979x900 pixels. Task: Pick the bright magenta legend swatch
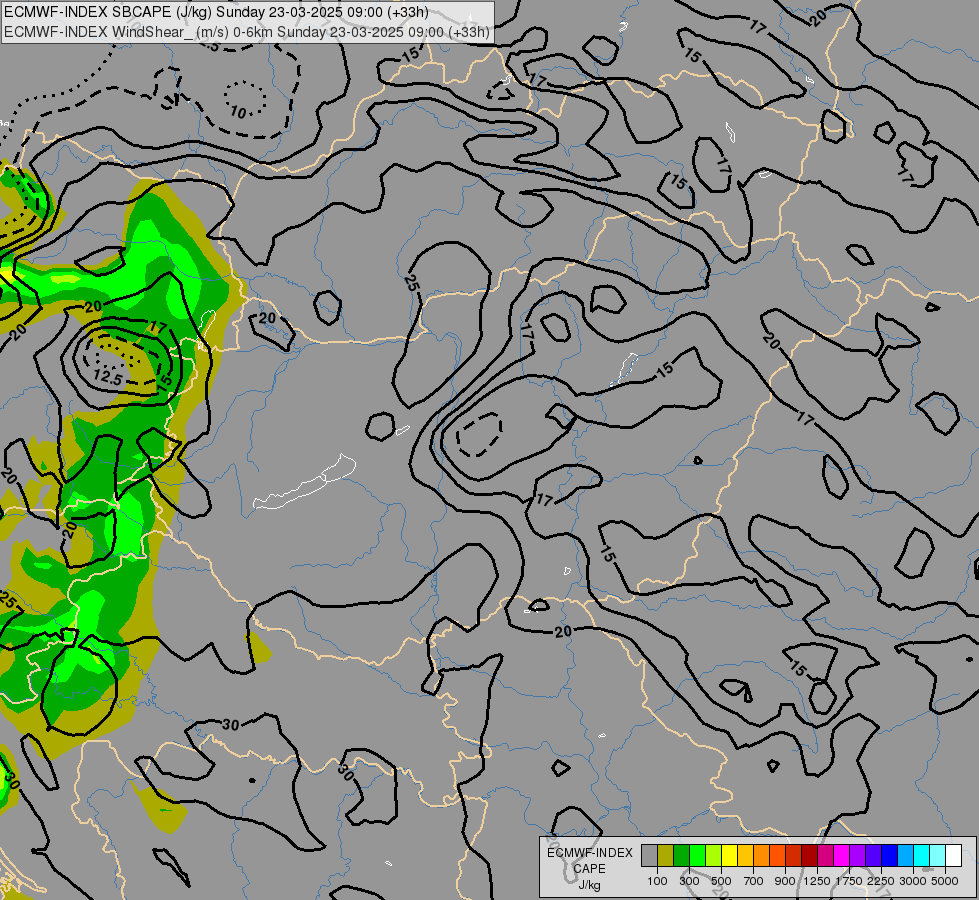842,855
